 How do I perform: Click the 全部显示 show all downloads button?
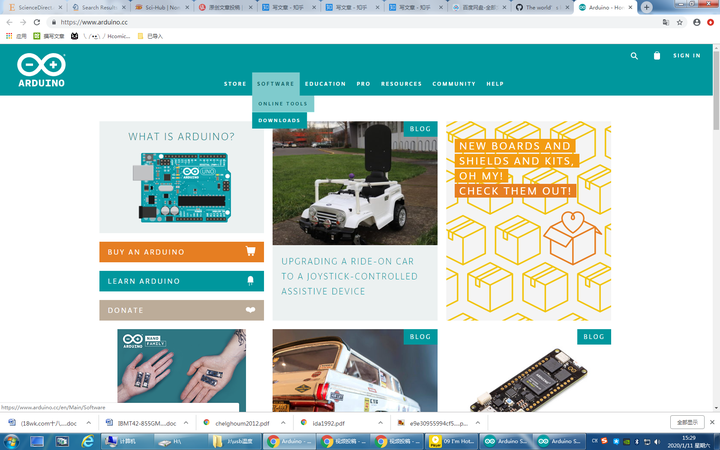pos(687,422)
